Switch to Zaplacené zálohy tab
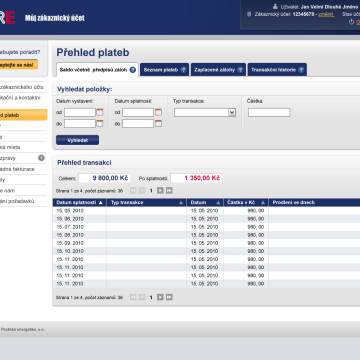The width and height of the screenshot is (360, 360). point(218,70)
